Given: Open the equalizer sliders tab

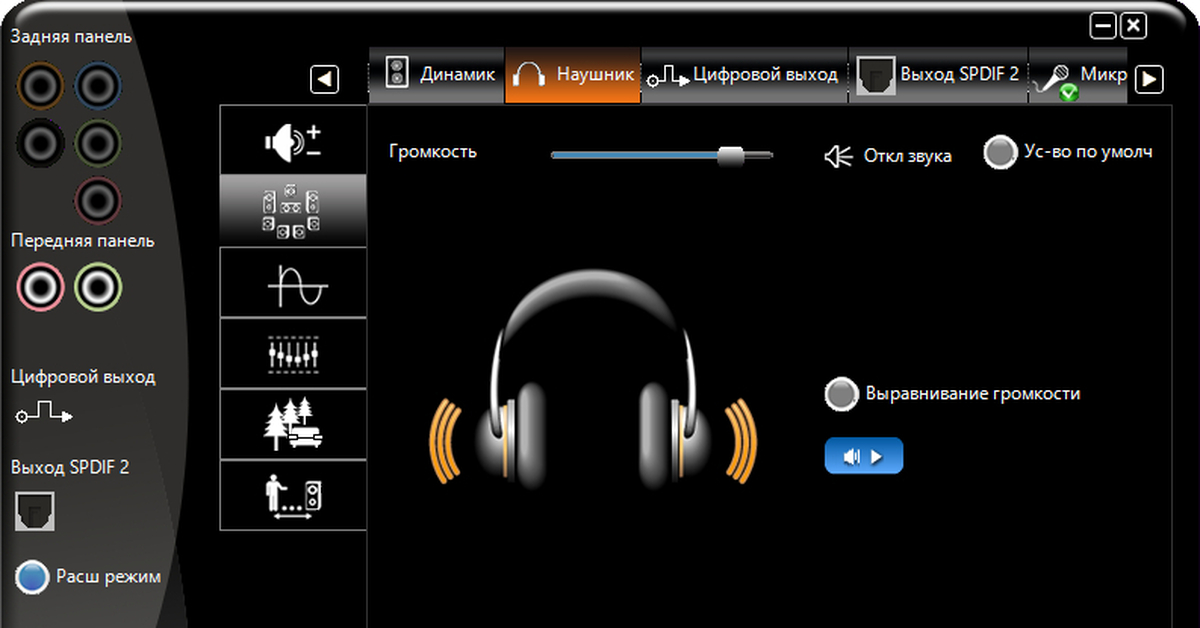Looking at the screenshot, I should [x=292, y=354].
